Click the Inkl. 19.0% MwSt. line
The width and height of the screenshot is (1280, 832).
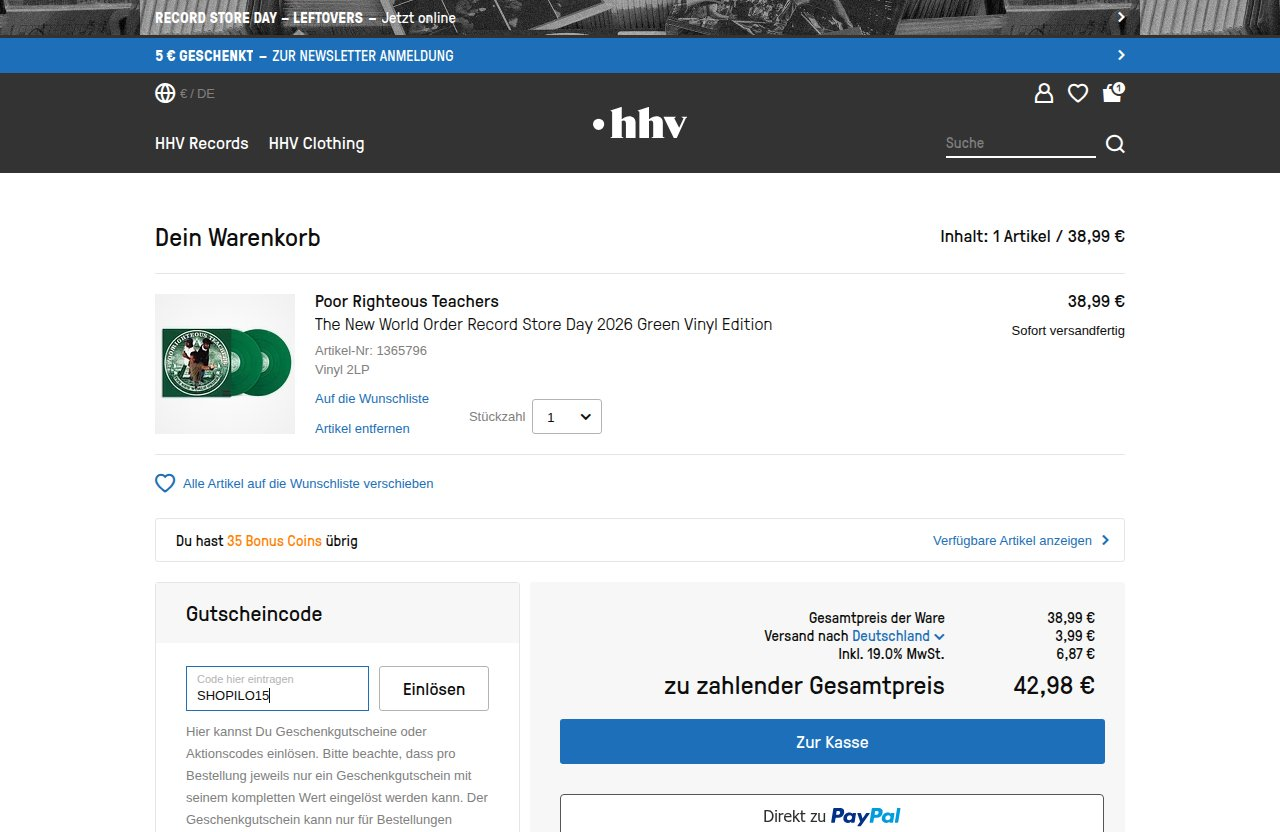(x=891, y=654)
